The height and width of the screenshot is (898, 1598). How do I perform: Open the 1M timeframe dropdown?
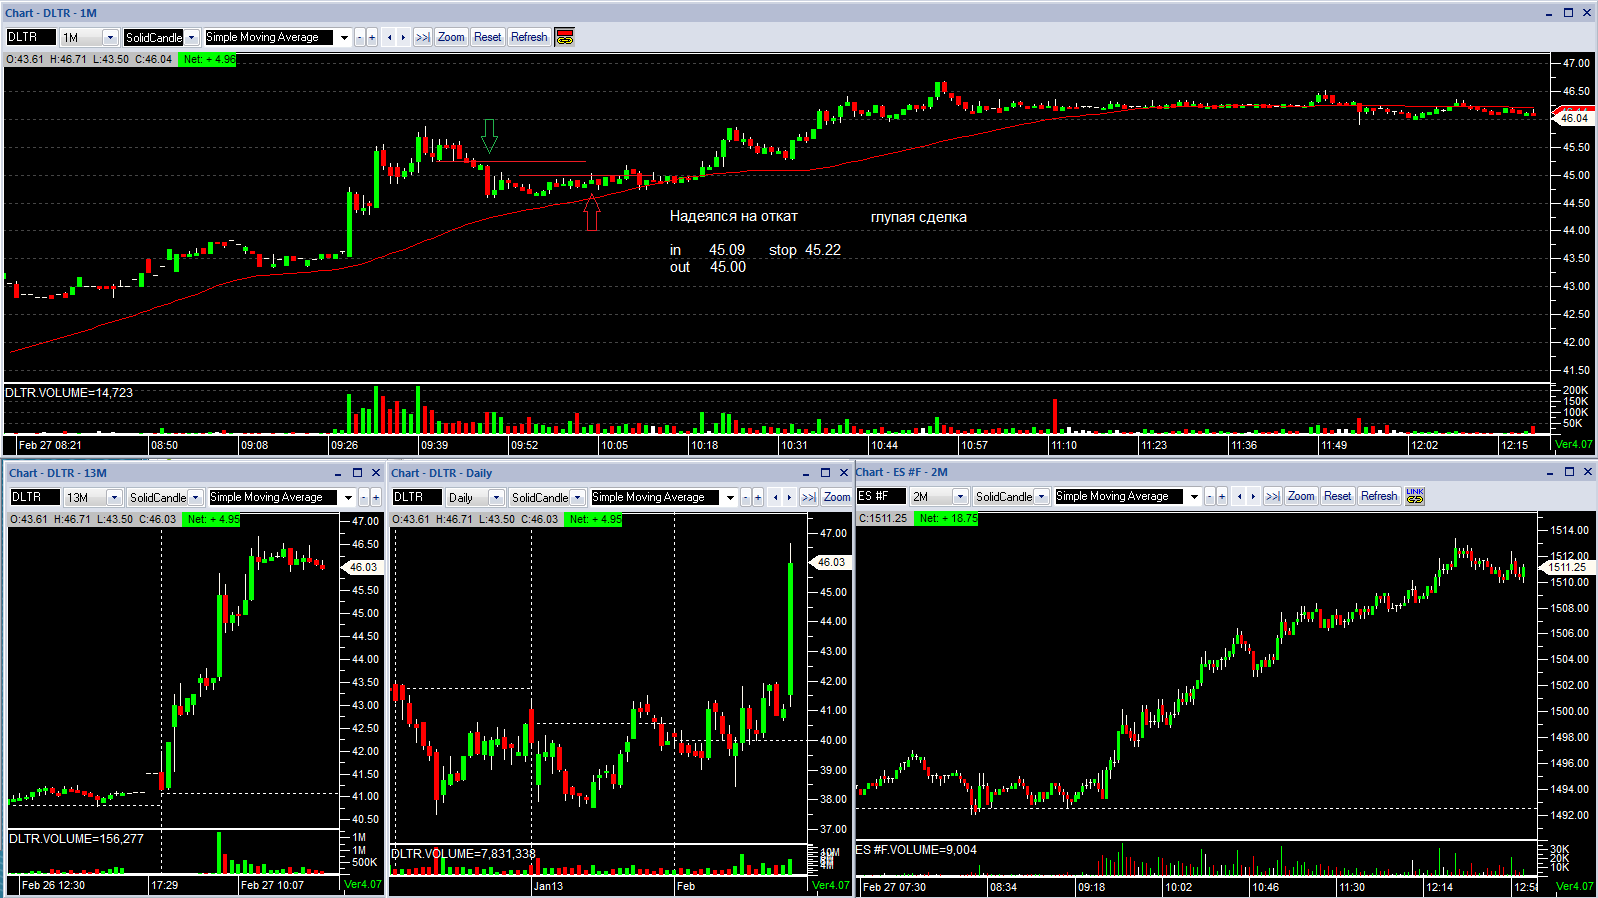(110, 37)
